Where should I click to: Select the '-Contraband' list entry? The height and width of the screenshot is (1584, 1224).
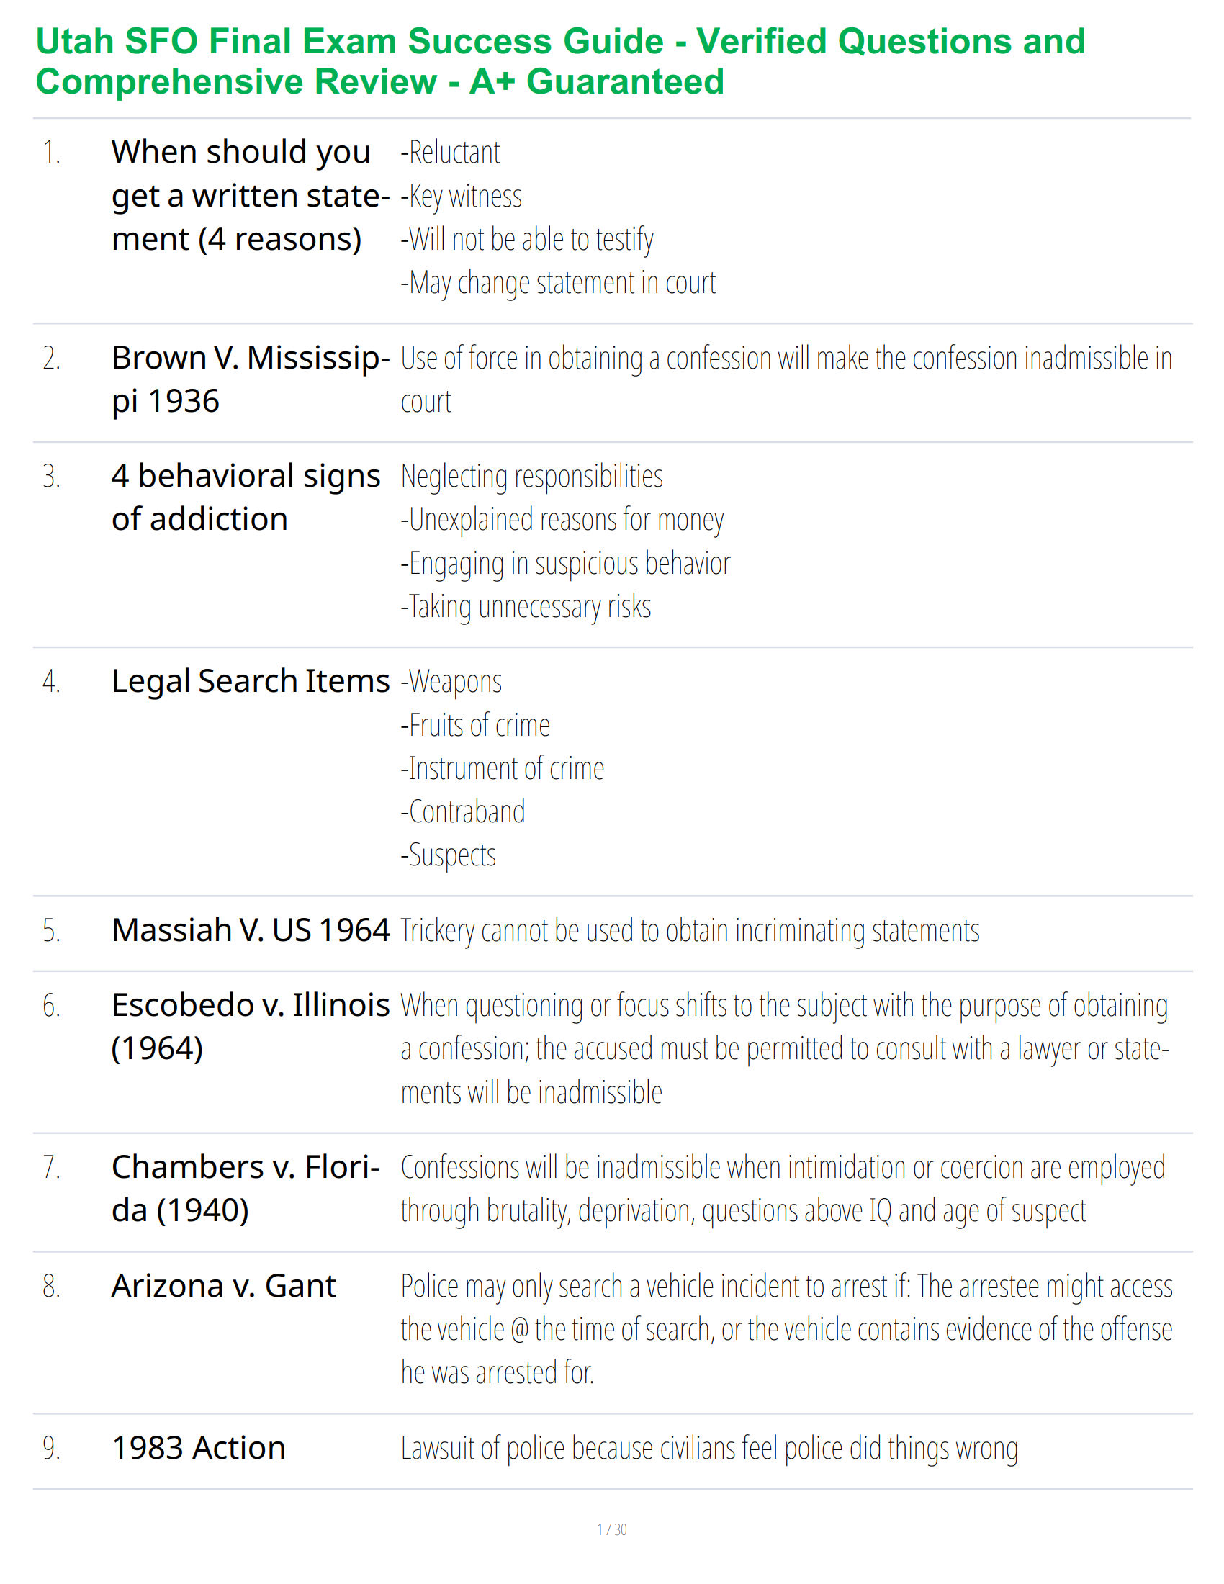coord(463,811)
